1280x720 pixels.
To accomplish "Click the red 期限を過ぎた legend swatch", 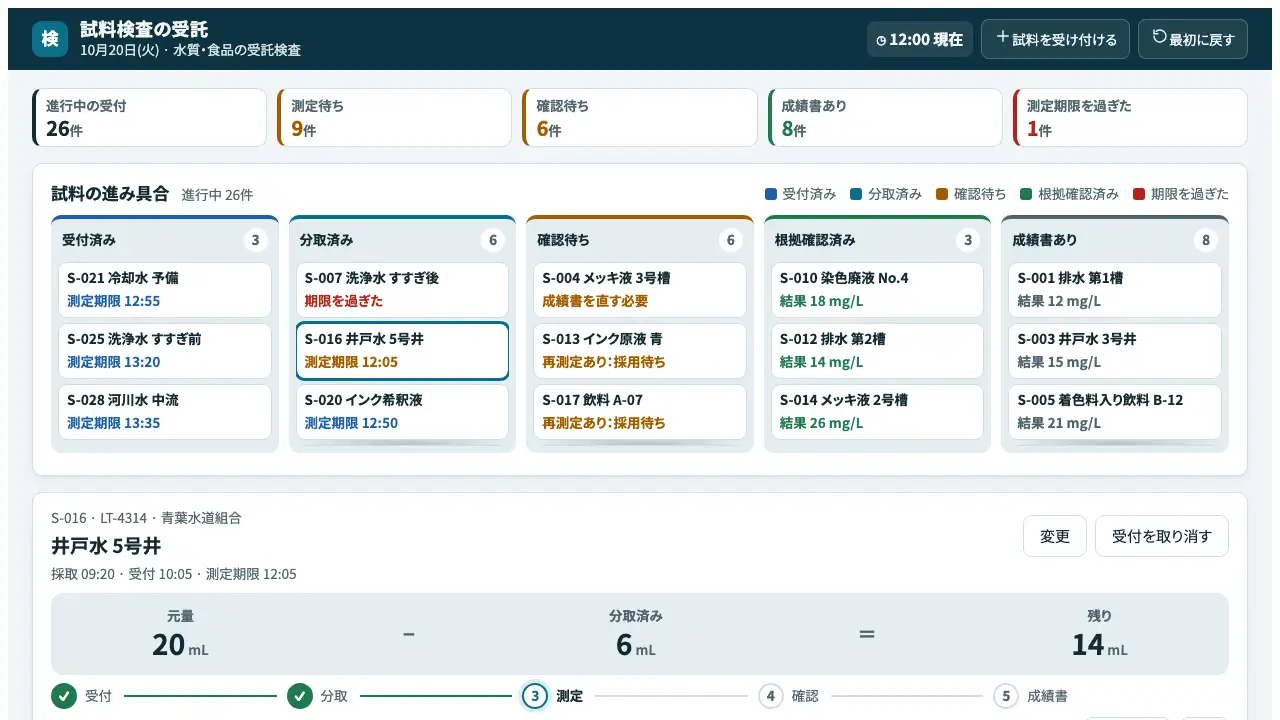I will [1139, 194].
